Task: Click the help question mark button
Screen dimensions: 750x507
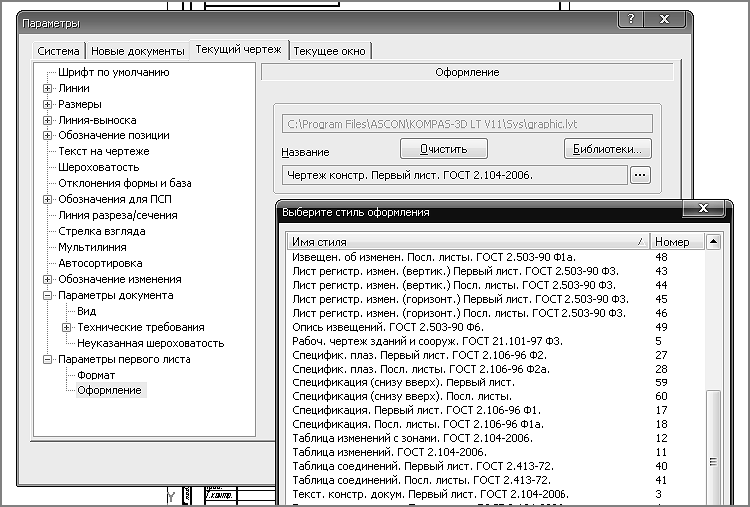Action: [x=631, y=19]
